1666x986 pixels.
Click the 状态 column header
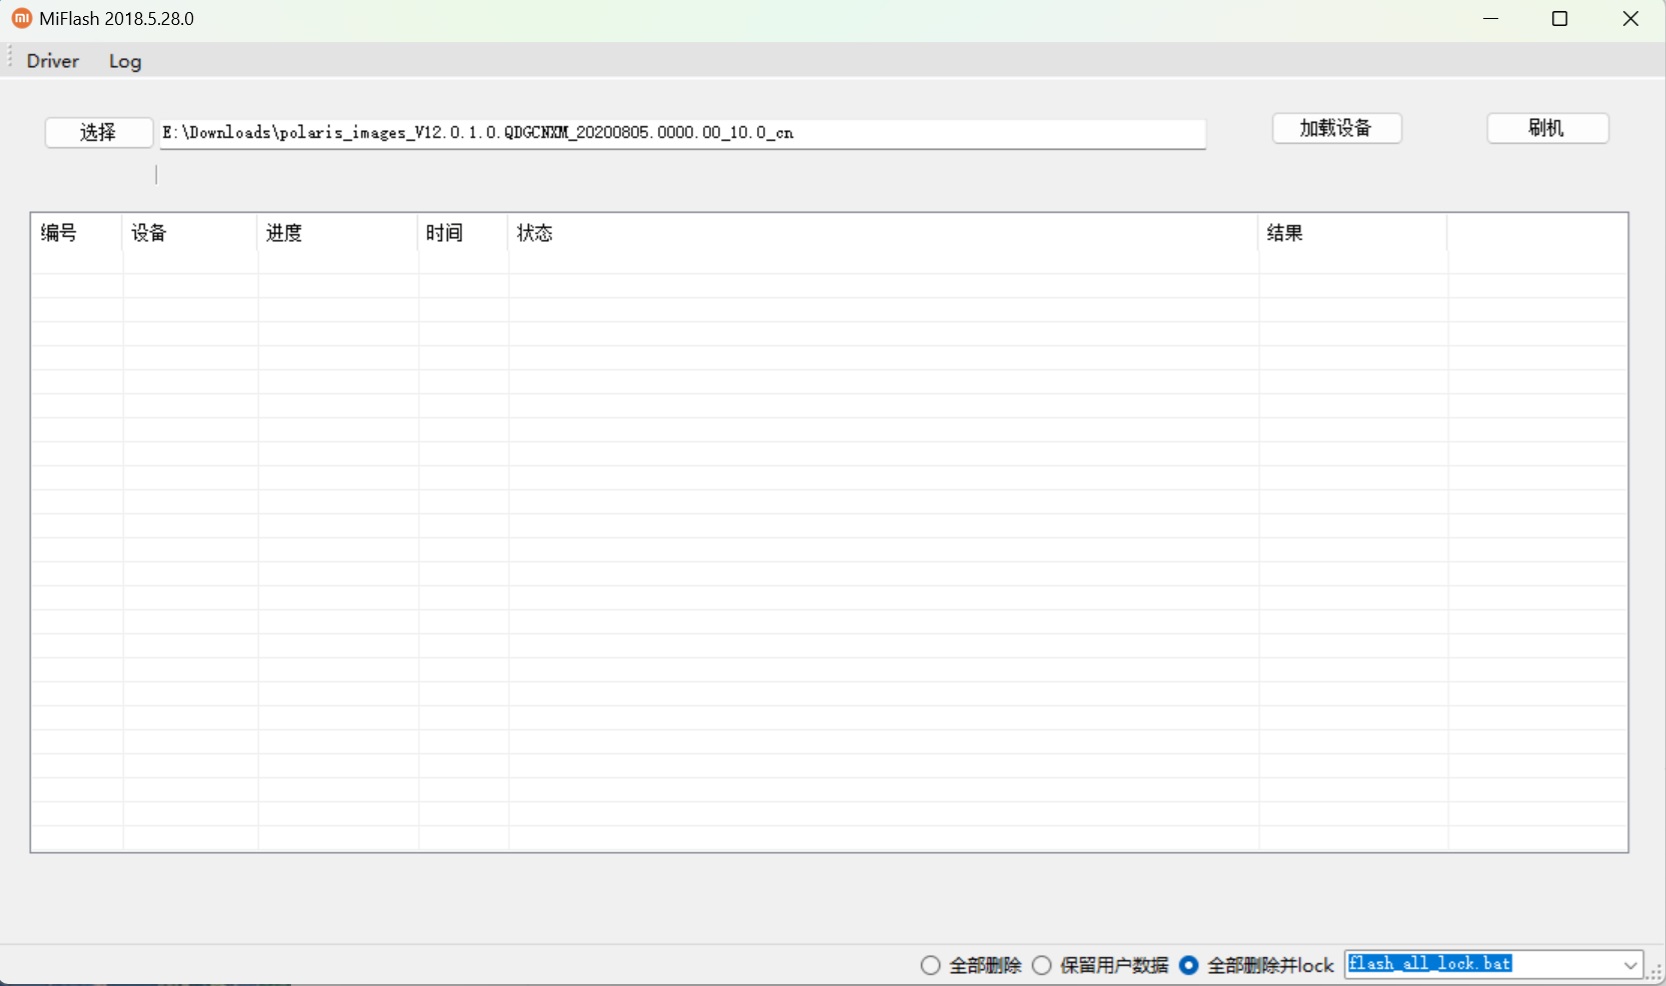tap(883, 233)
